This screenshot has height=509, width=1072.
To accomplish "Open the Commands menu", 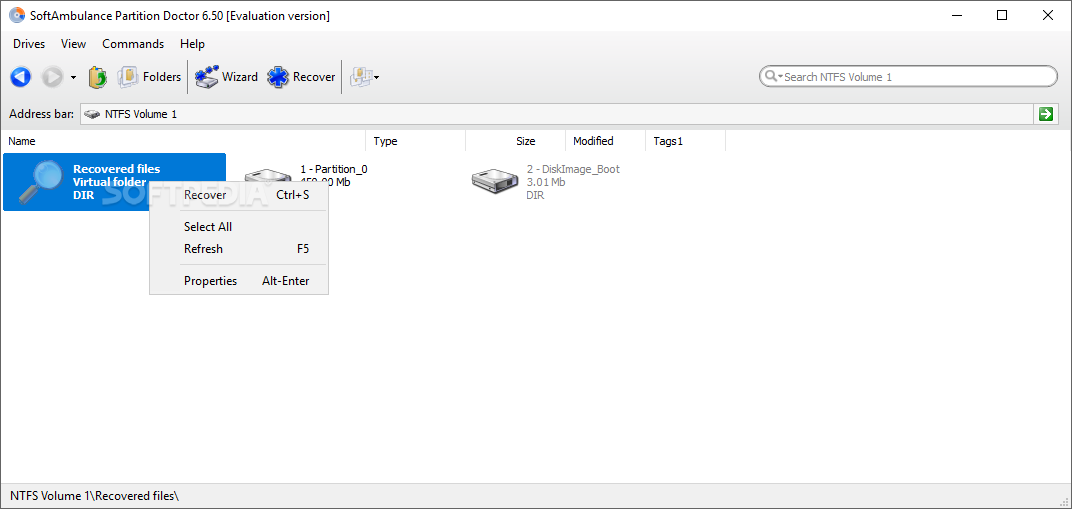I will pos(133,44).
